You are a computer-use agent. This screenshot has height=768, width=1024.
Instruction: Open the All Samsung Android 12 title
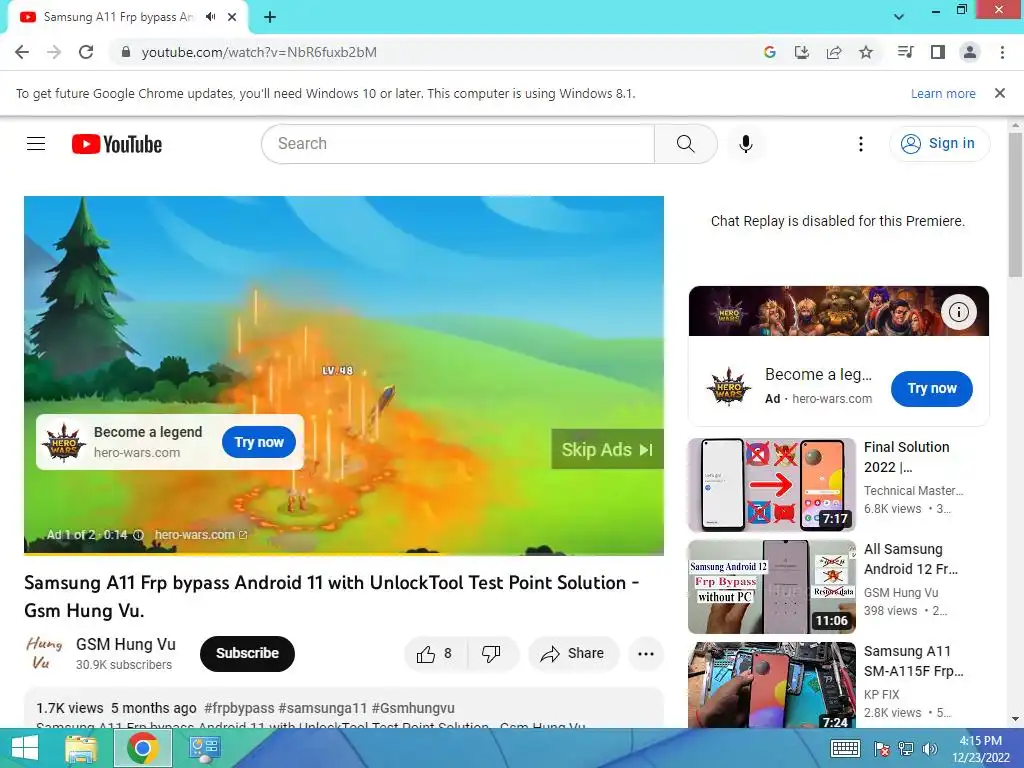pyautogui.click(x=911, y=559)
